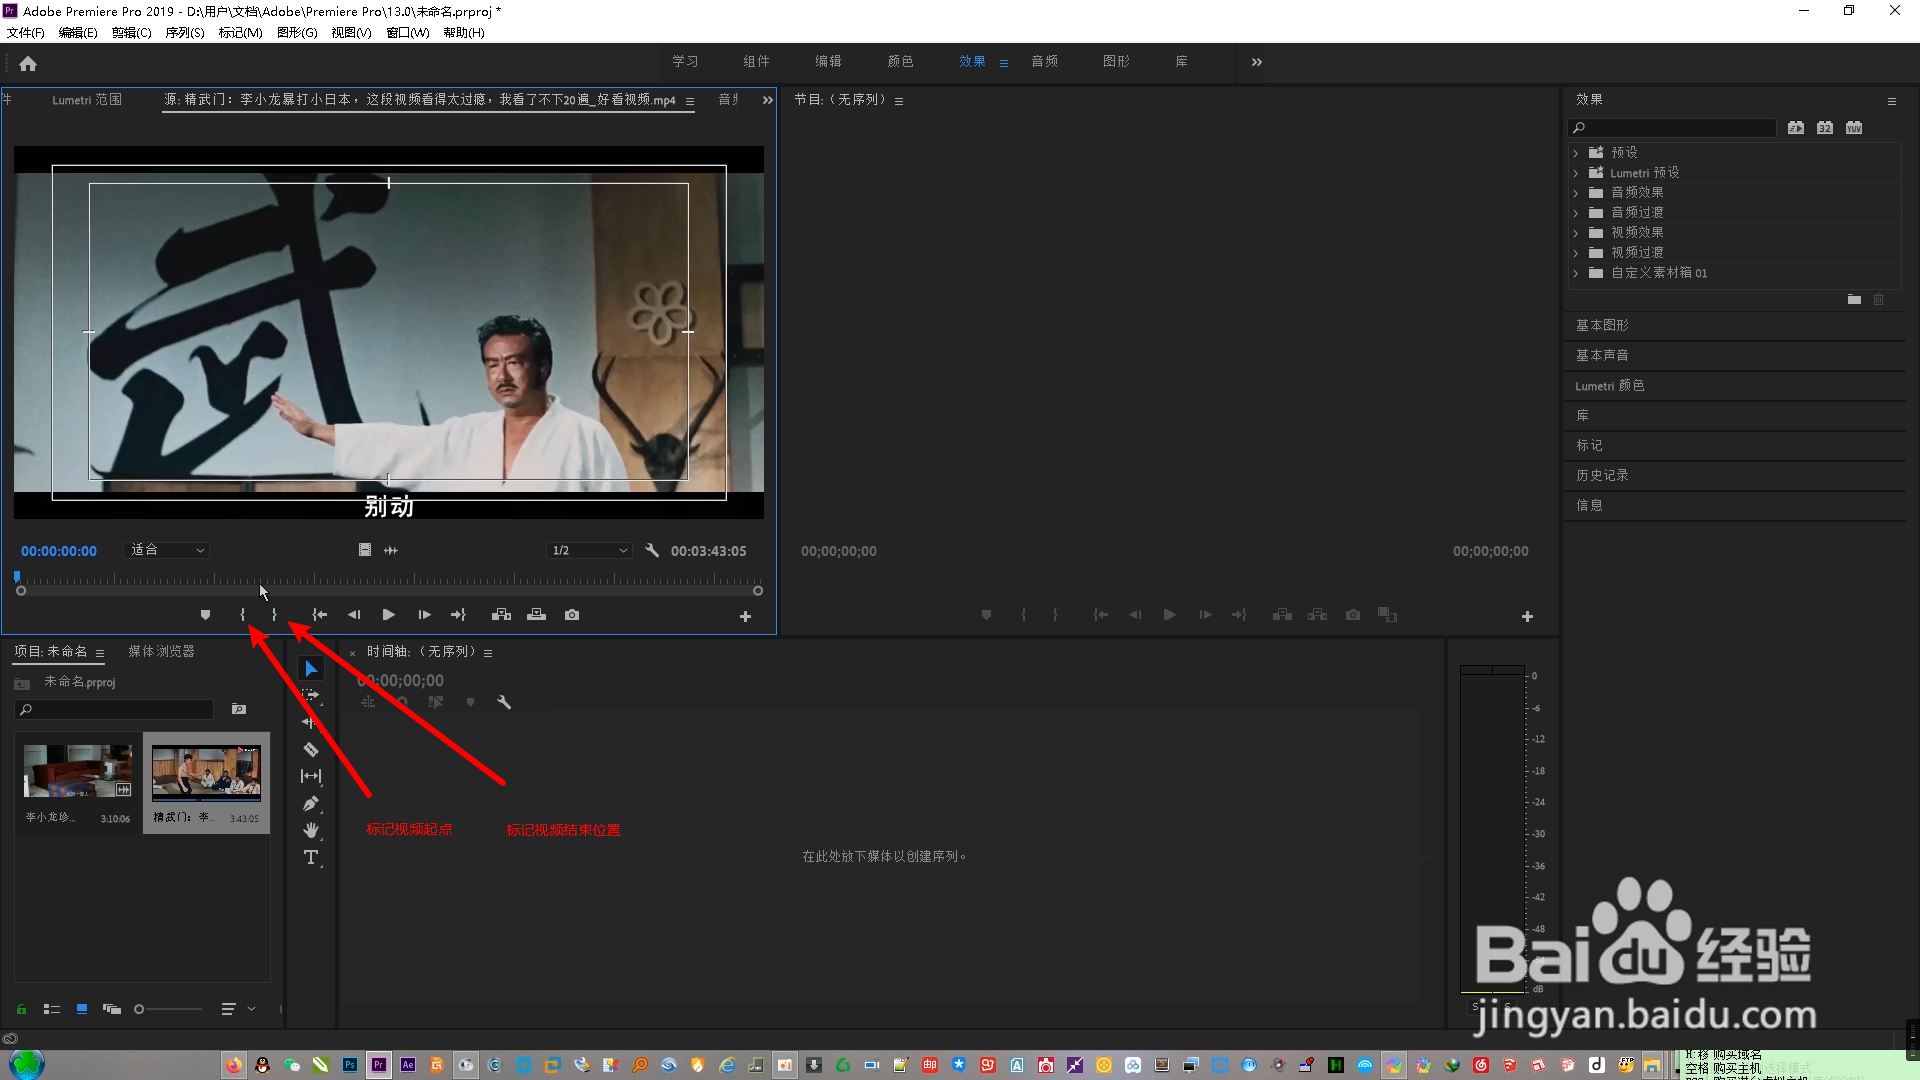The height and width of the screenshot is (1080, 1920).
Task: Click the Home icon
Action: click(28, 64)
